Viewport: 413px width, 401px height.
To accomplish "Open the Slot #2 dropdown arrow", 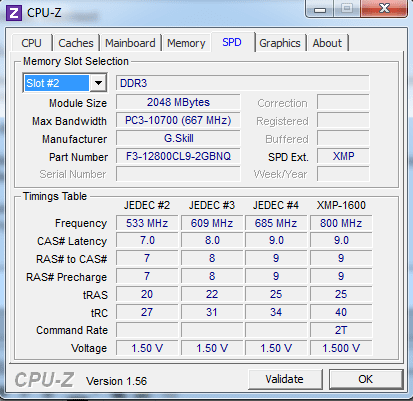I will click(x=98, y=83).
